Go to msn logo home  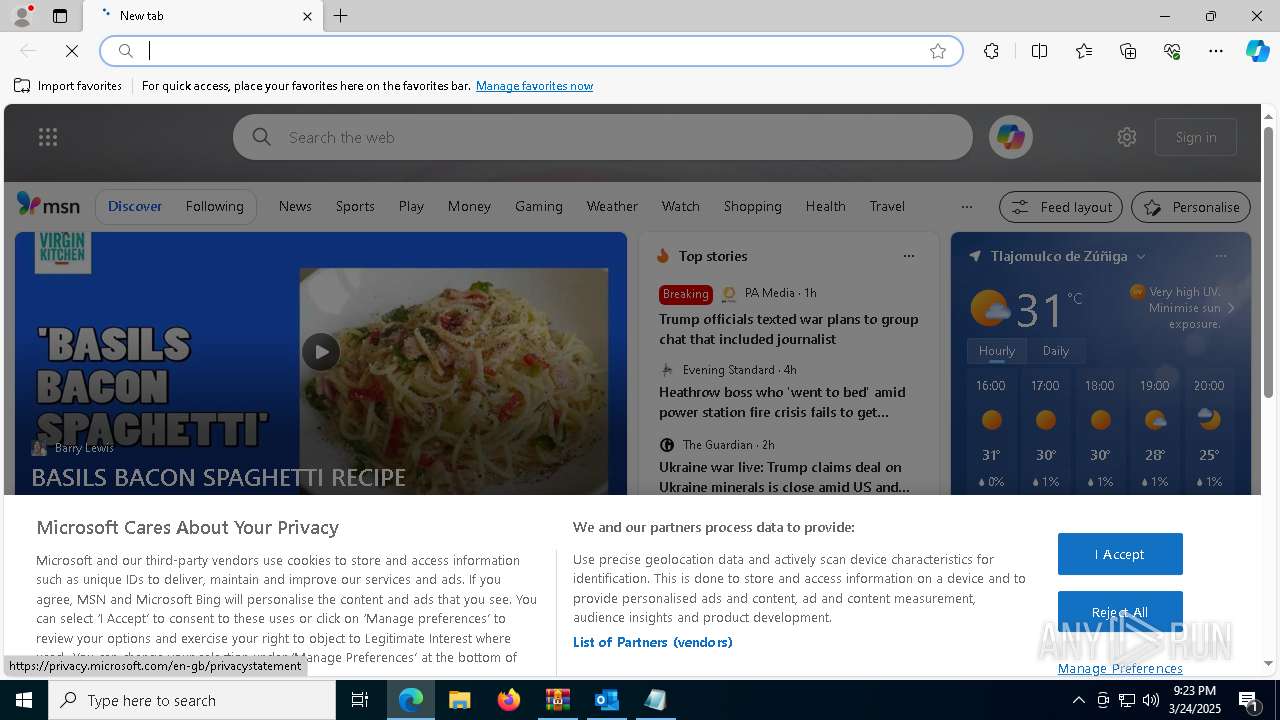(48, 205)
